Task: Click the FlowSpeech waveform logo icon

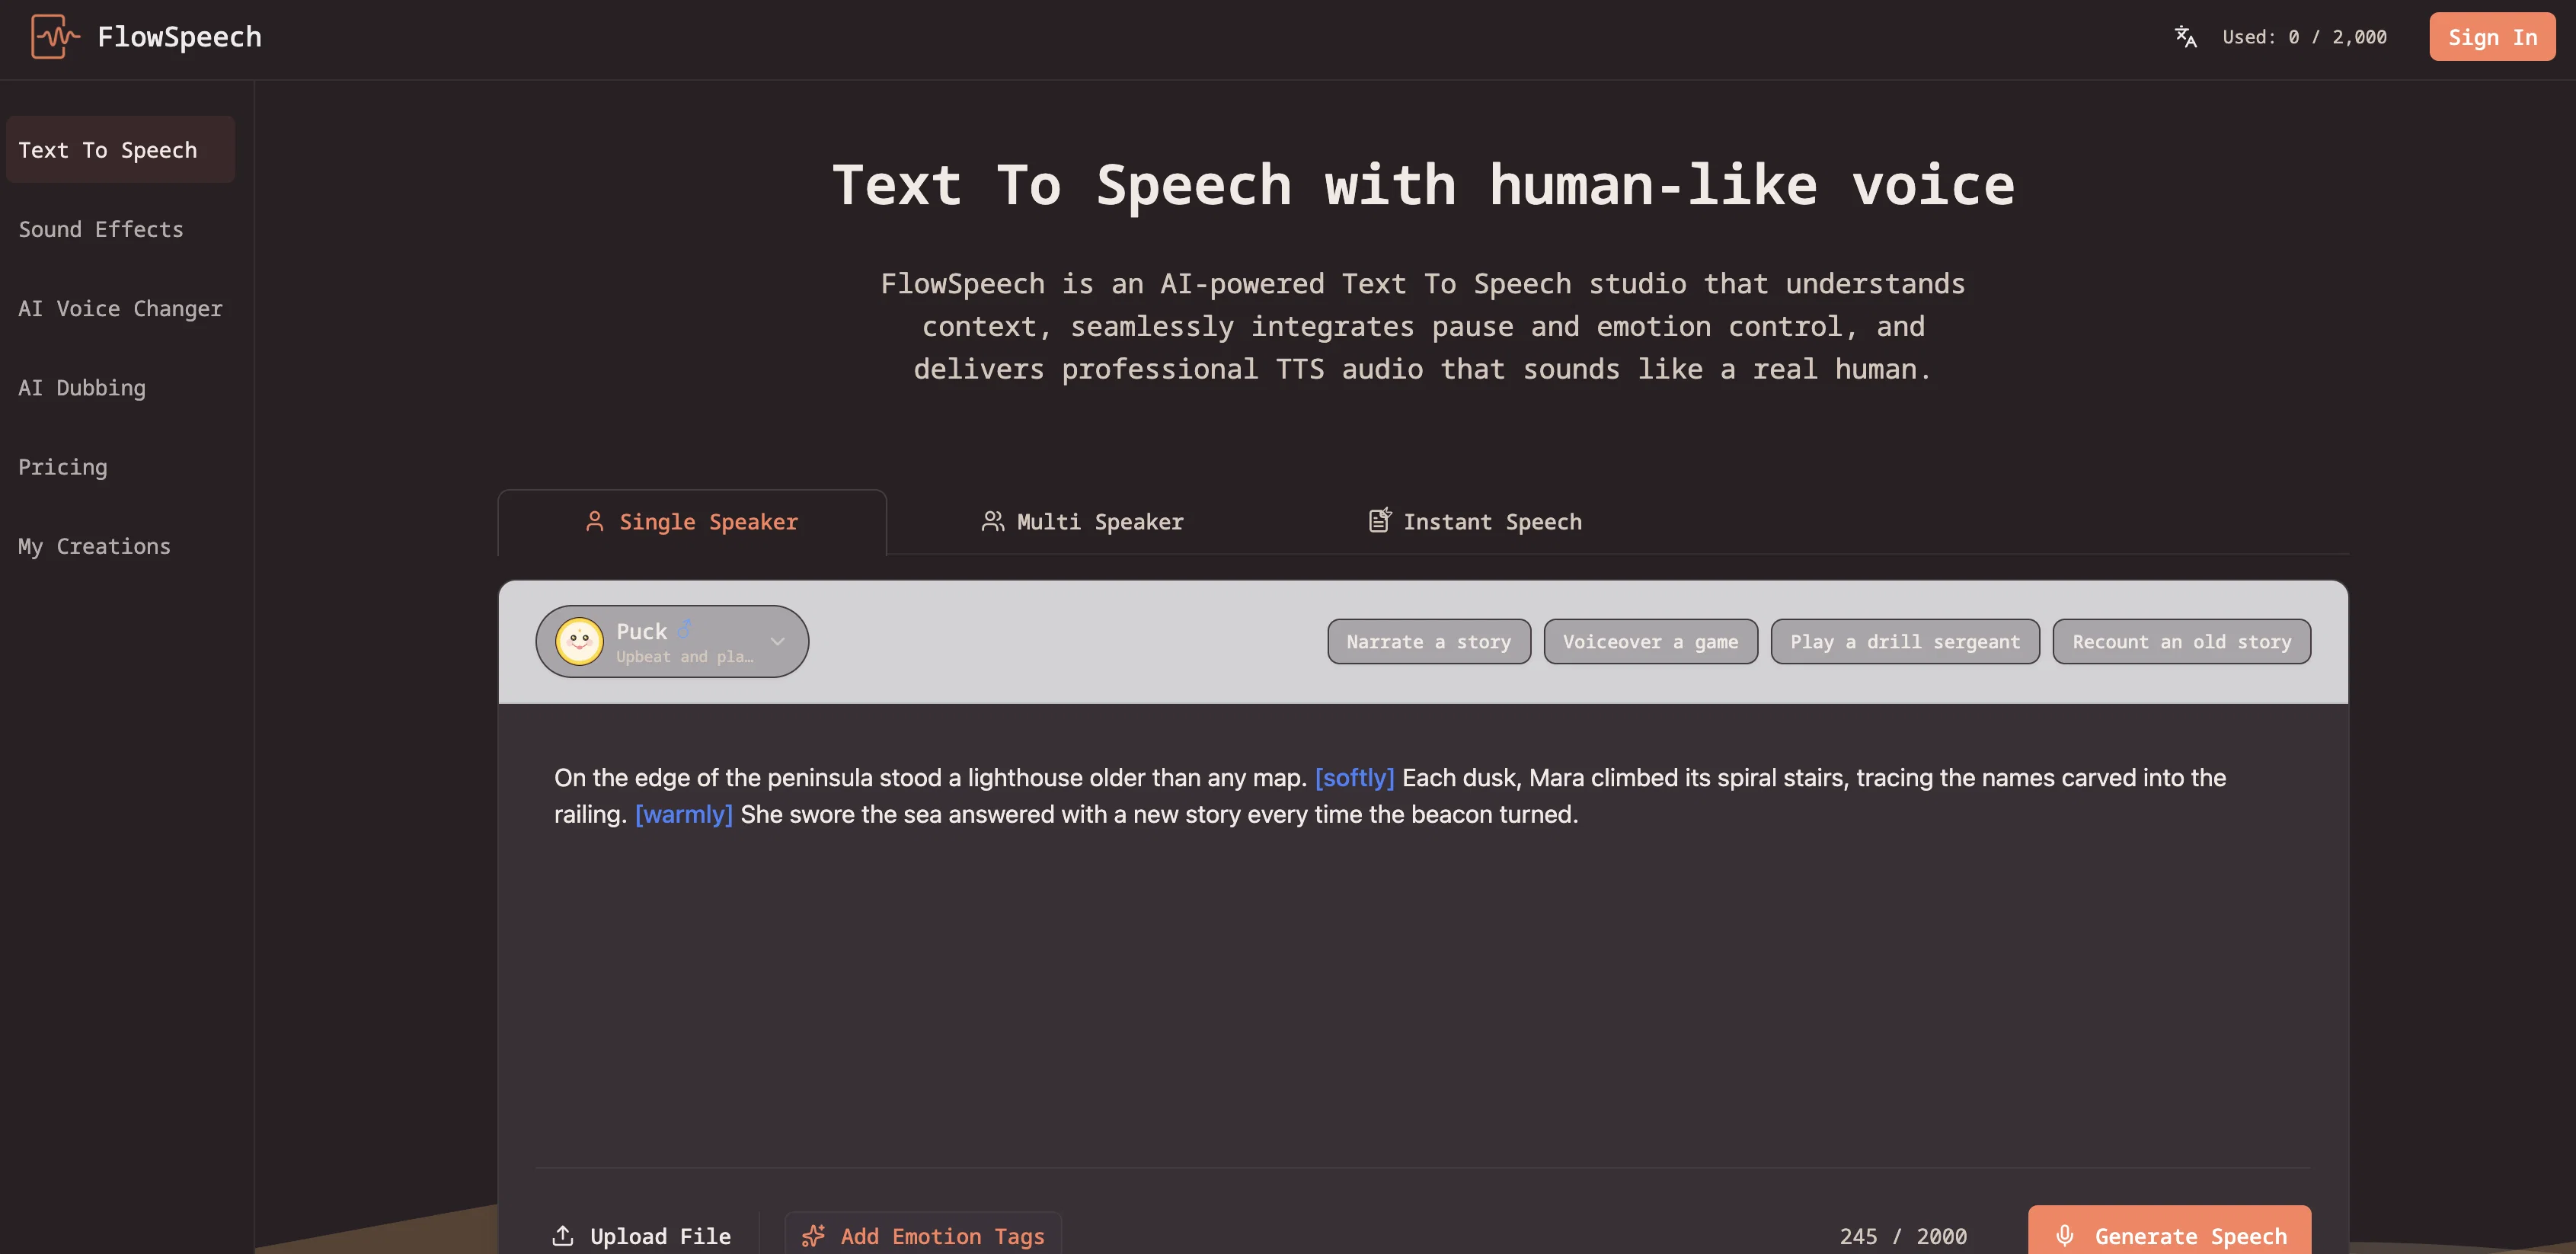Action: coord(55,37)
